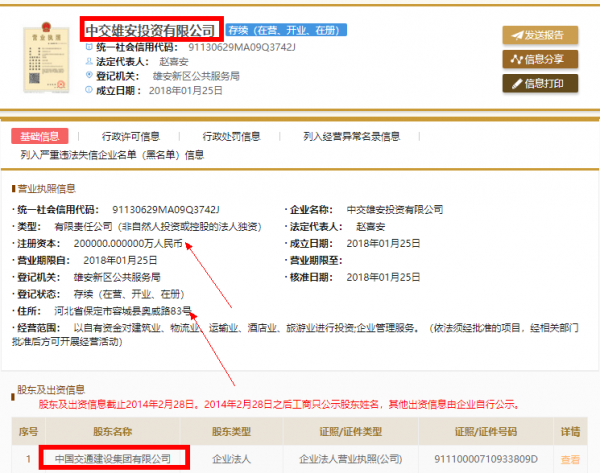This screenshot has height=473, width=600.
Task: Click the pencil icon on 信息打印
Action: pyautogui.click(x=517, y=84)
